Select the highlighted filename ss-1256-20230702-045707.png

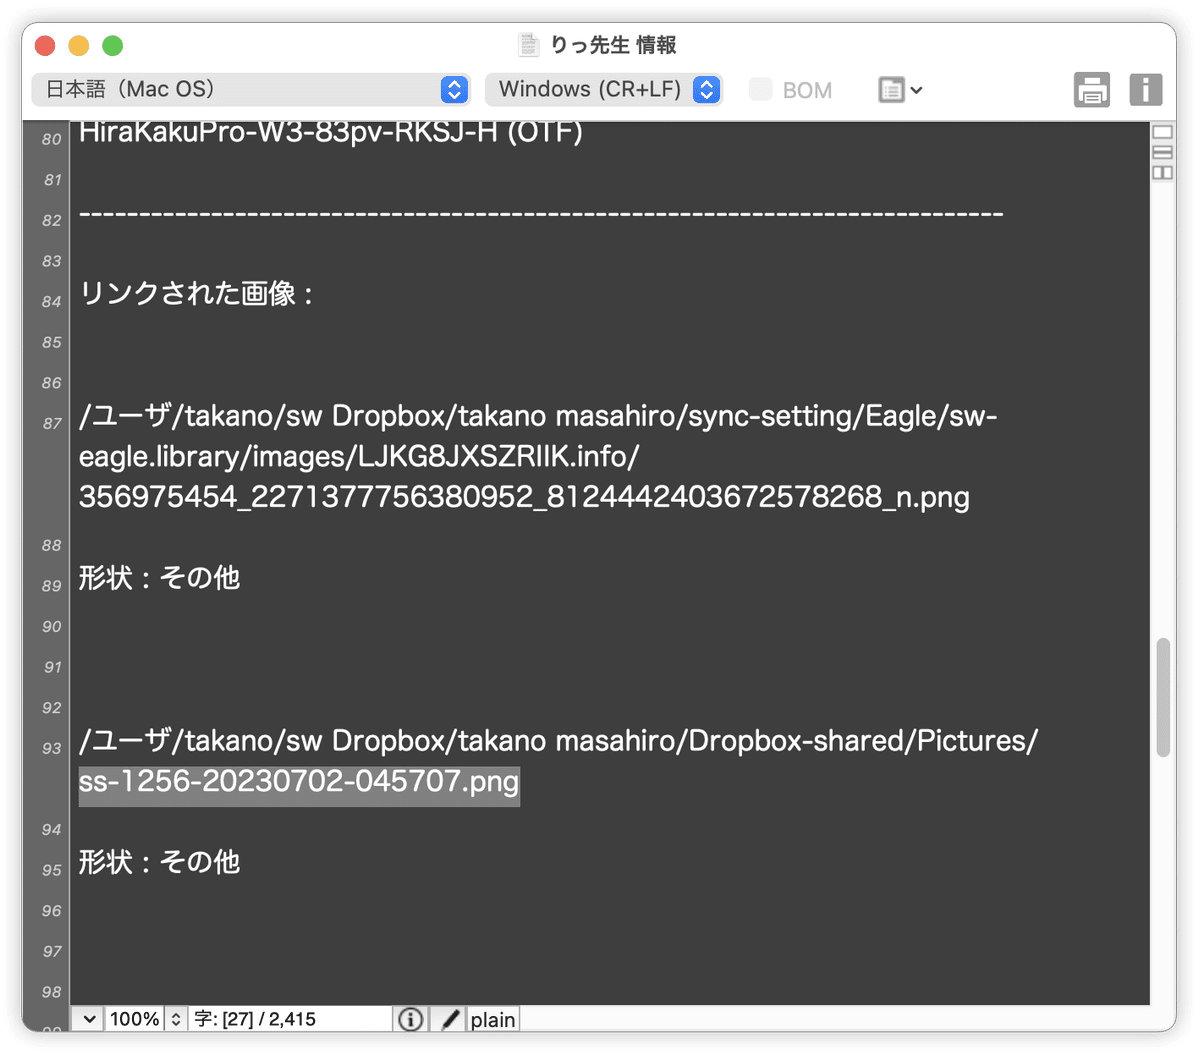pos(297,785)
